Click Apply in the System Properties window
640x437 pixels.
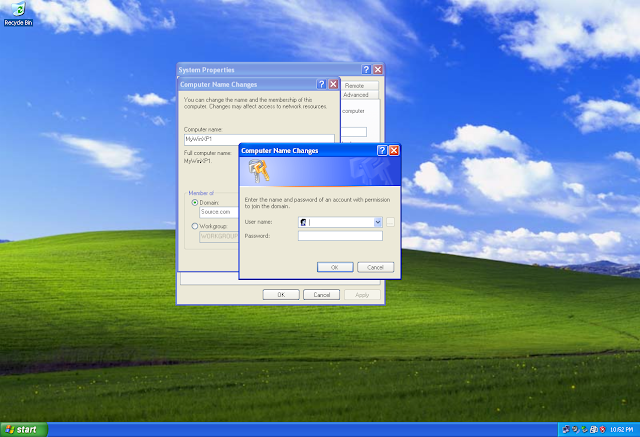point(362,295)
